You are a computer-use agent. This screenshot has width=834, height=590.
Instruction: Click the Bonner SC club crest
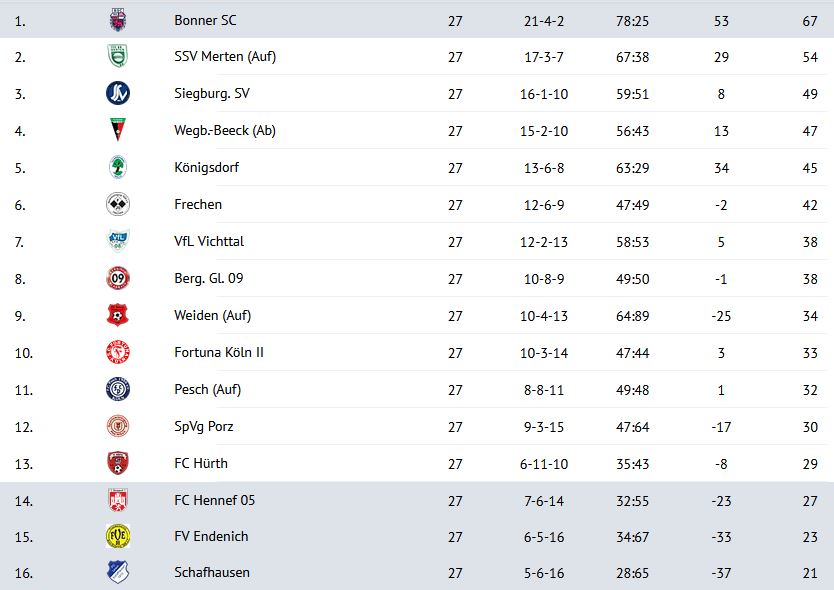[x=118, y=20]
